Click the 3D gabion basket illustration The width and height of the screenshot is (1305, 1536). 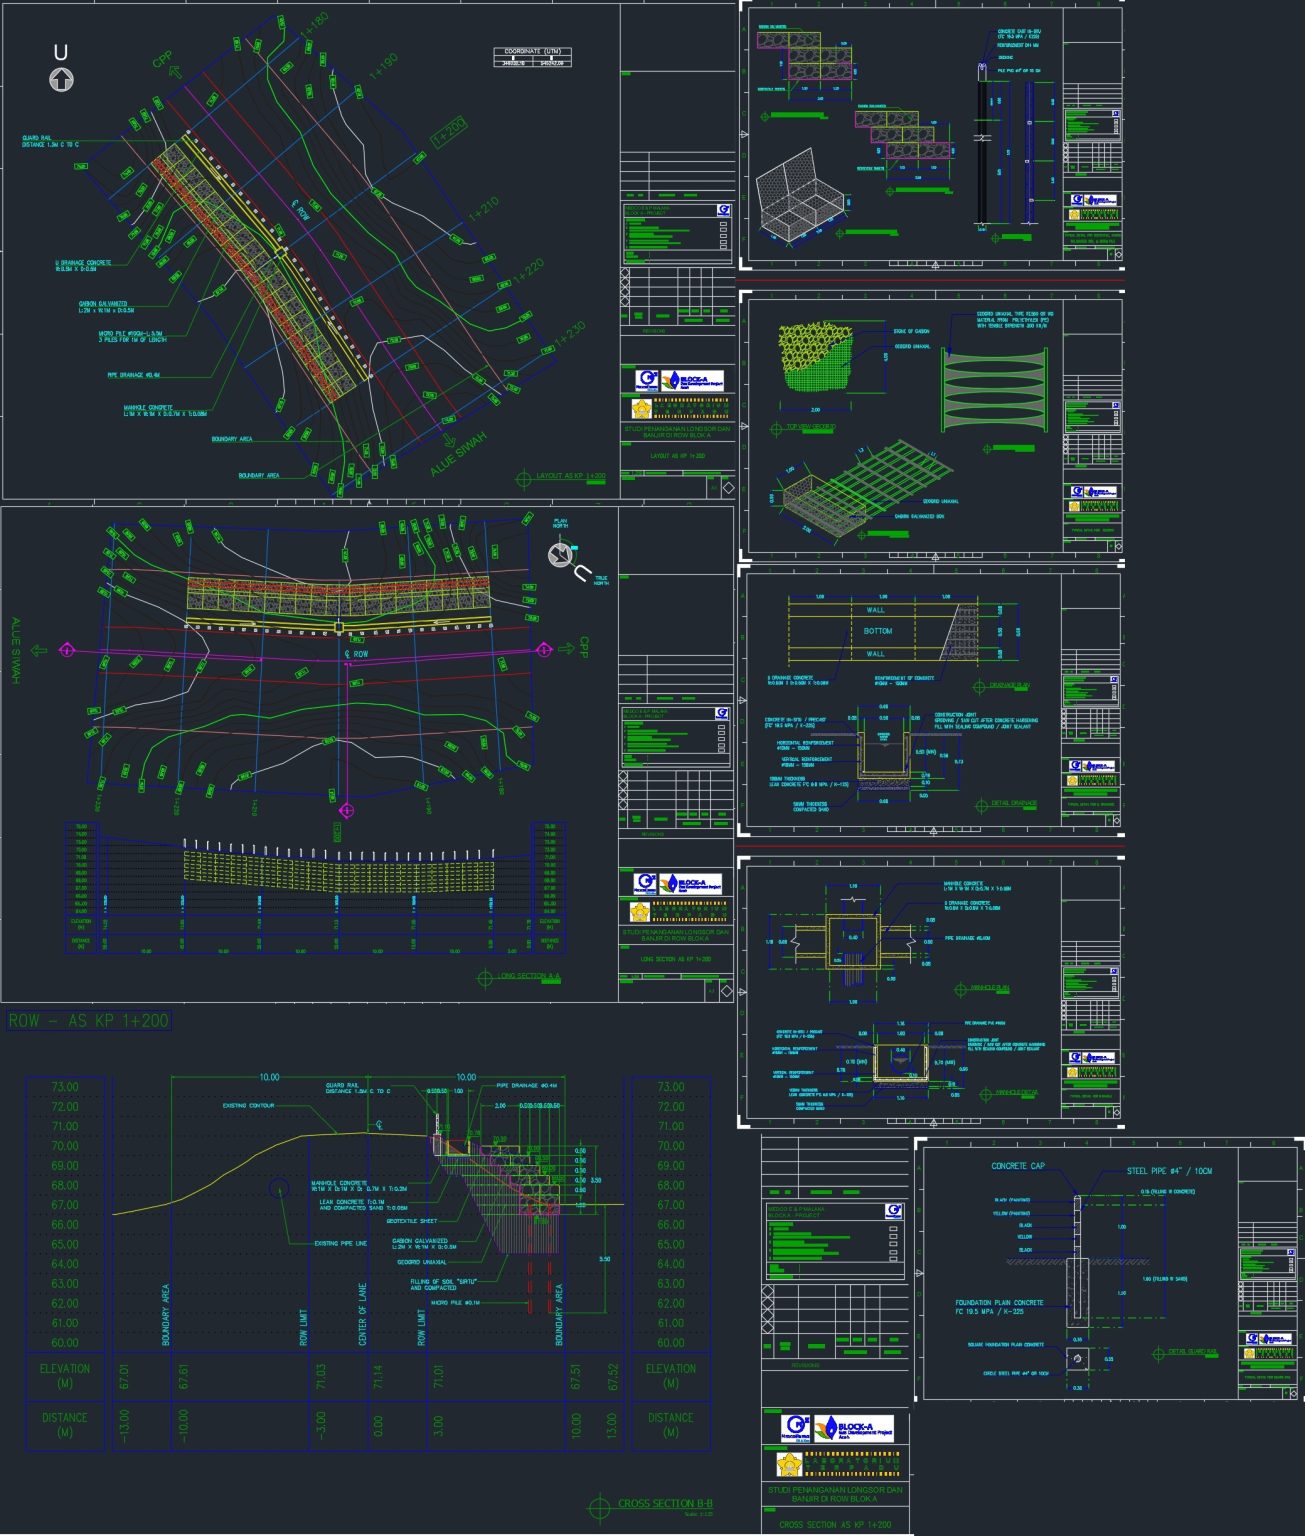click(800, 200)
